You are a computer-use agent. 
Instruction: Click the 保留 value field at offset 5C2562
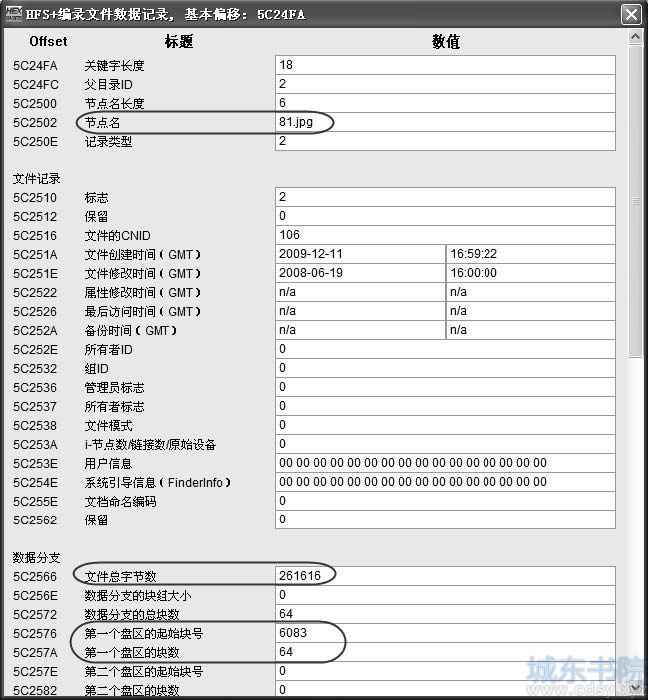click(445, 520)
